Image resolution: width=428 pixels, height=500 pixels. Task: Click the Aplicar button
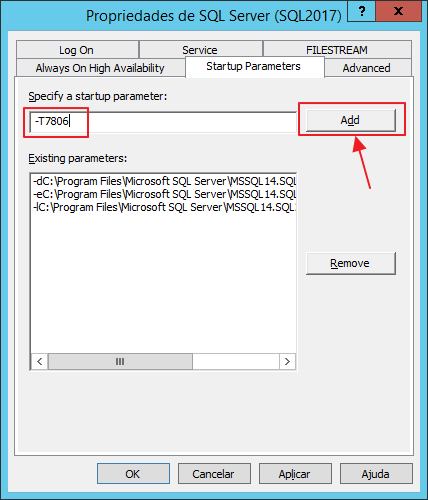[x=295, y=474]
